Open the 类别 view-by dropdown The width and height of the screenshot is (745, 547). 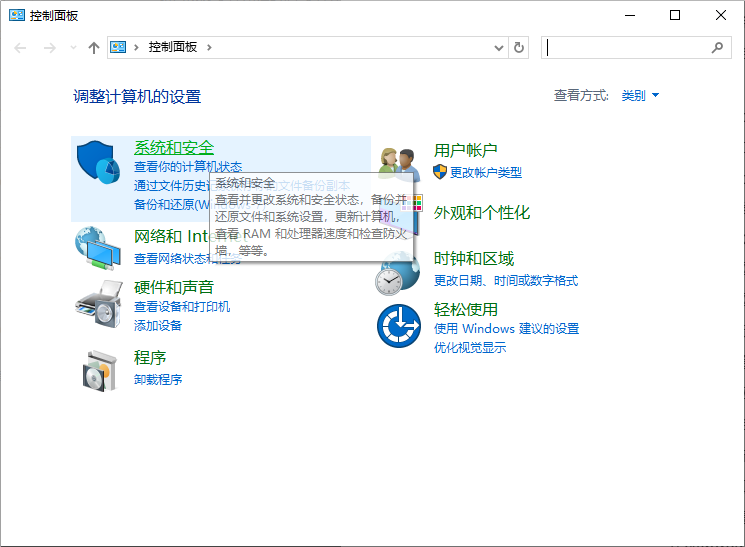tap(640, 96)
